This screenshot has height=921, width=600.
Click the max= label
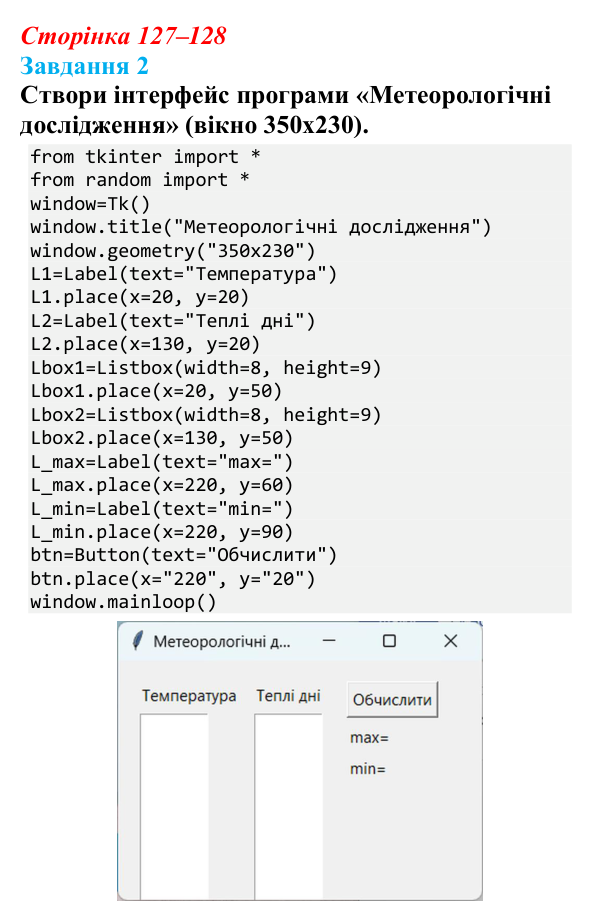pos(369,738)
